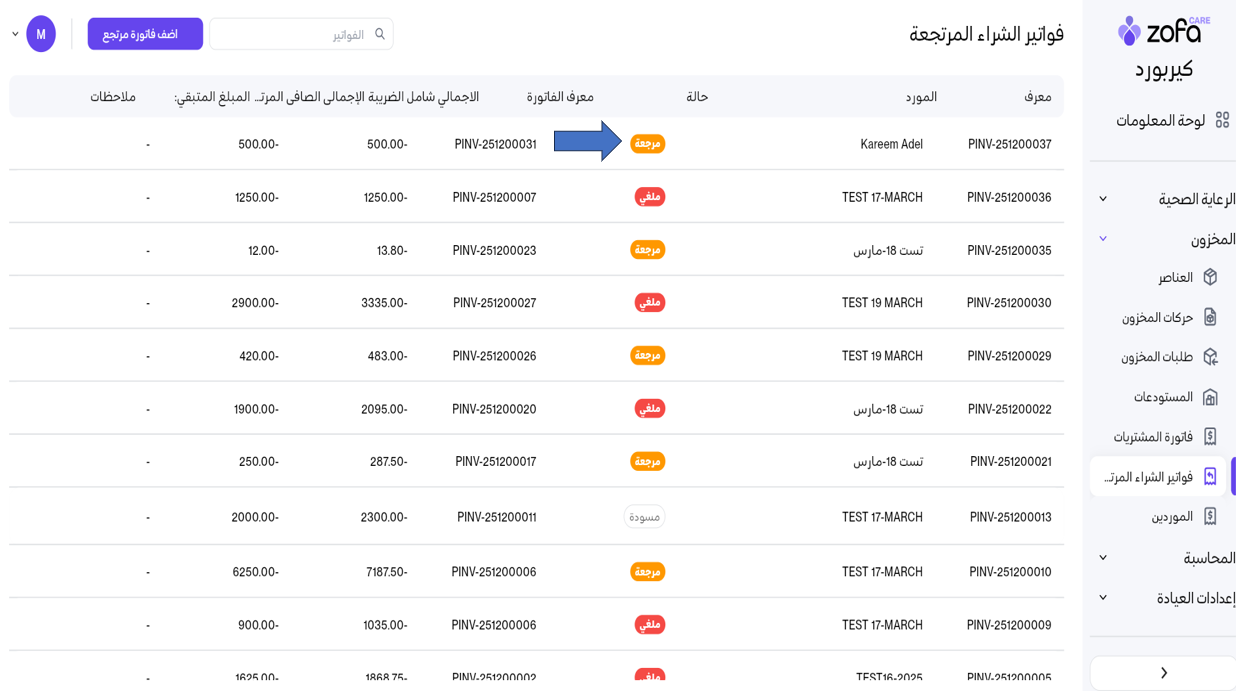Click the invoices search input field
This screenshot has height=691, width=1236.
[x=295, y=34]
